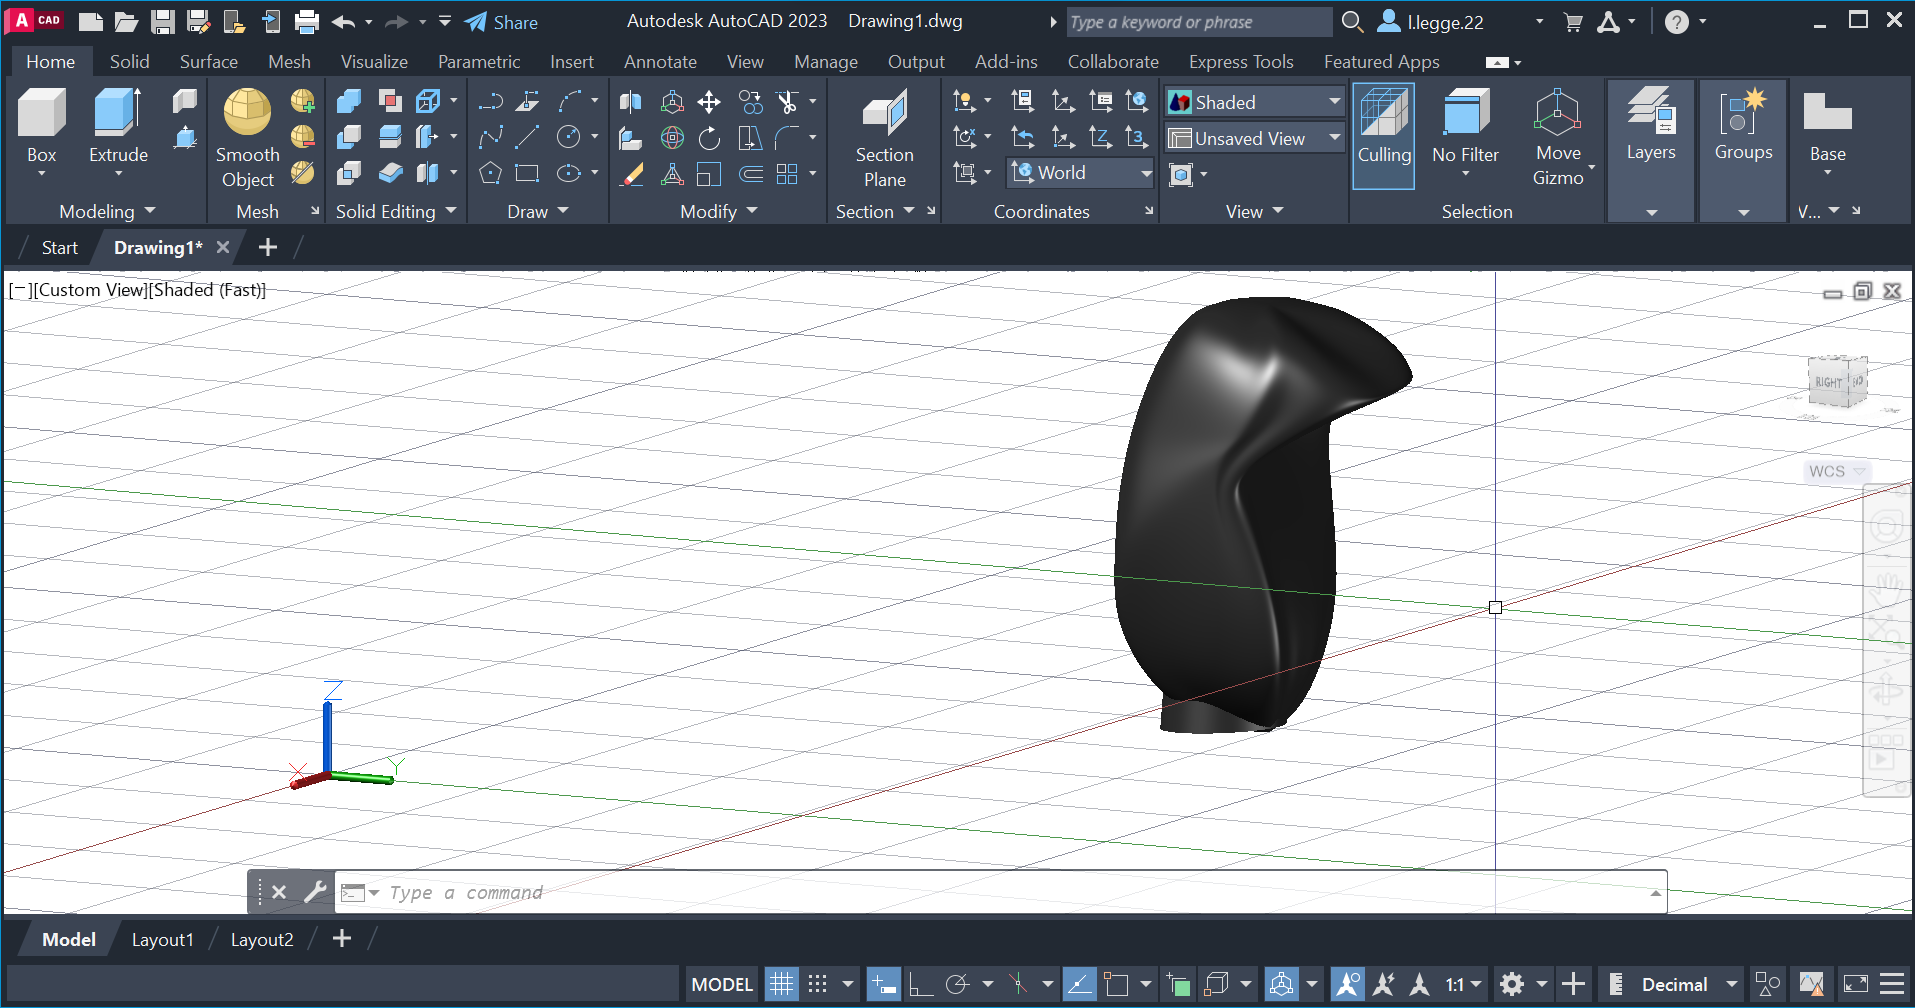Image resolution: width=1915 pixels, height=1008 pixels.
Task: Click the Share button
Action: (x=502, y=22)
